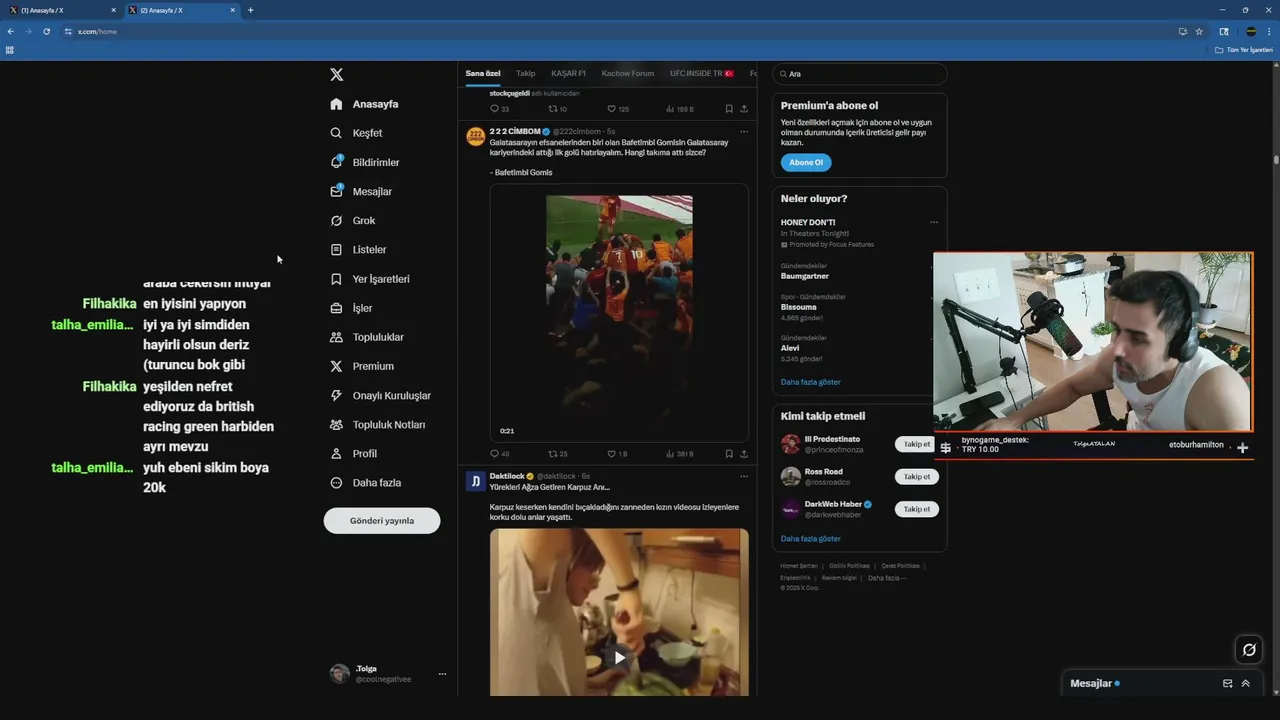Image resolution: width=1280 pixels, height=720 pixels.
Task: Switch to Takip tab
Action: (x=526, y=73)
